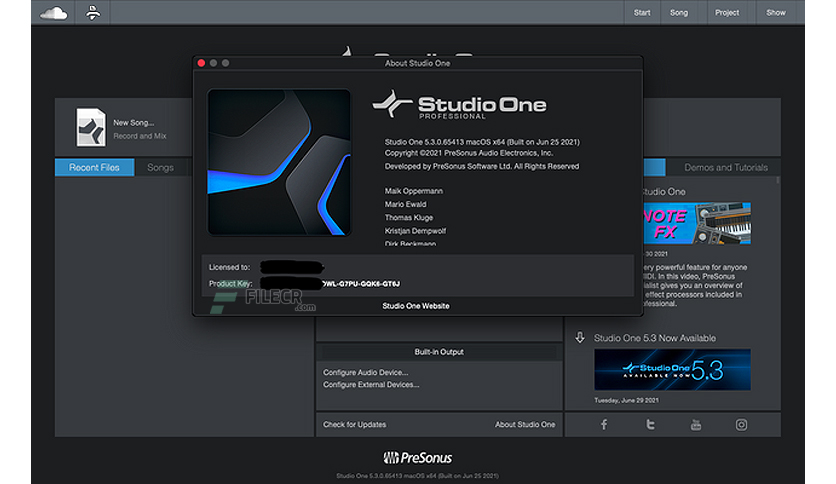
Task: Open Configure Audio Device settings
Action: tap(365, 373)
